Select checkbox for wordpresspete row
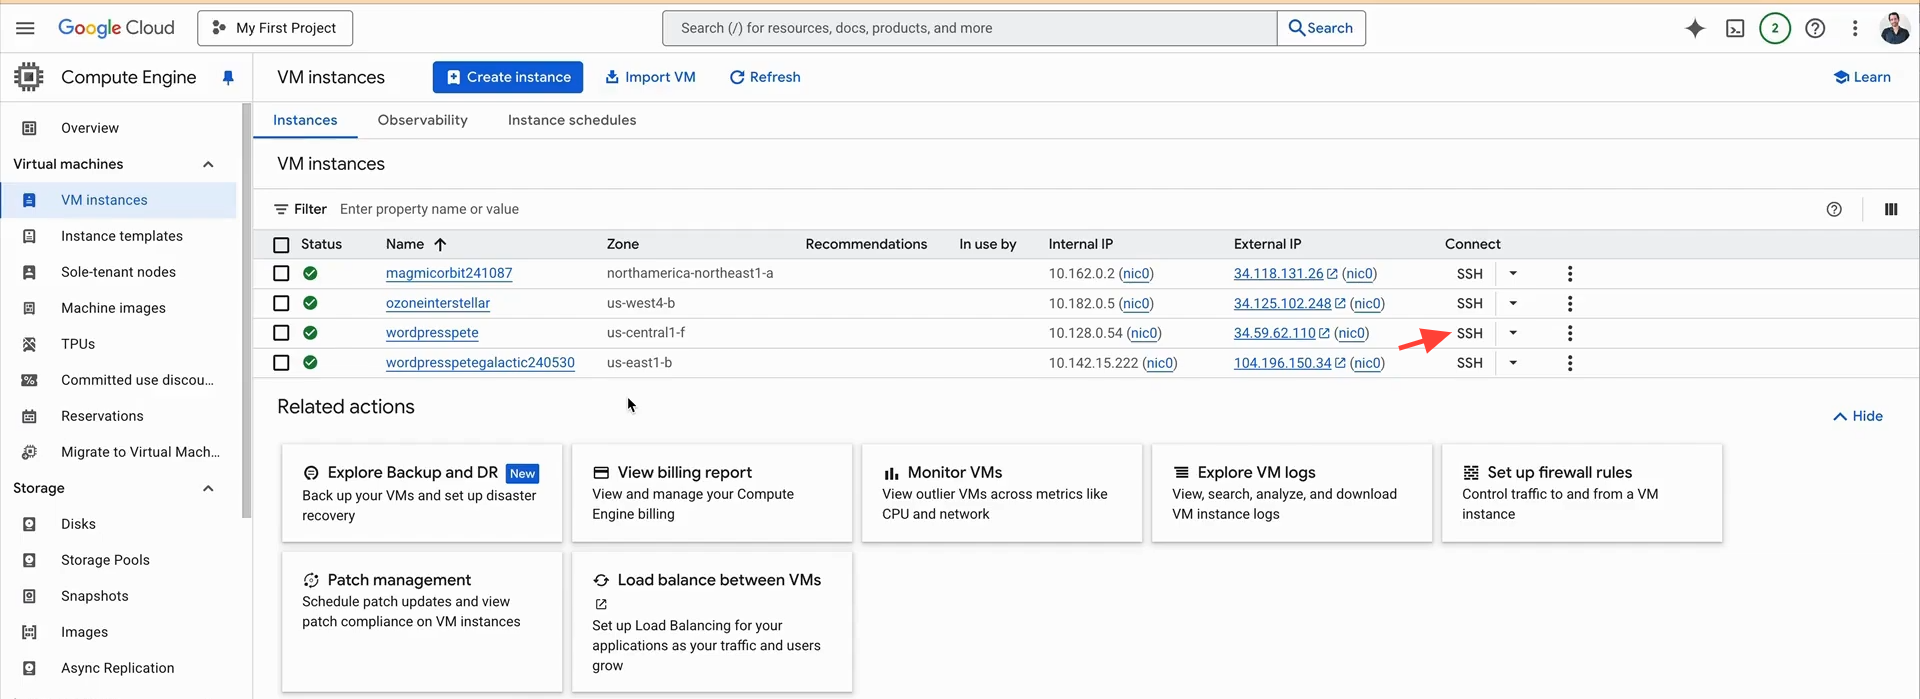The width and height of the screenshot is (1920, 699). click(x=281, y=333)
